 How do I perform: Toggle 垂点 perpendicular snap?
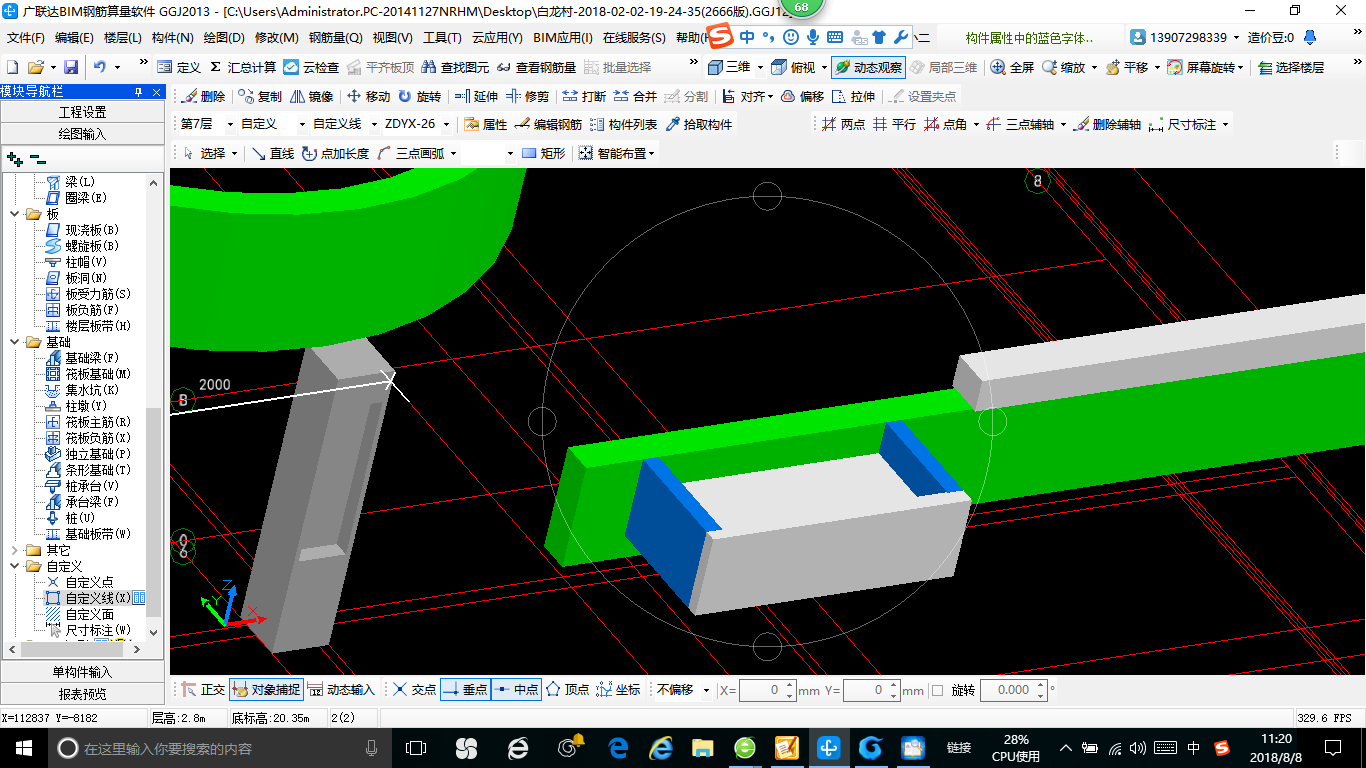pyautogui.click(x=465, y=690)
